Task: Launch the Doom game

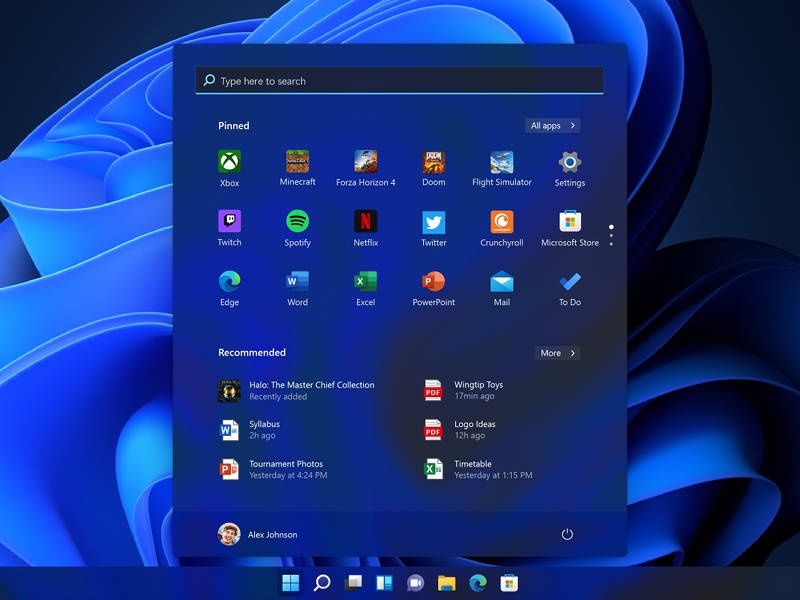Action: pyautogui.click(x=434, y=168)
